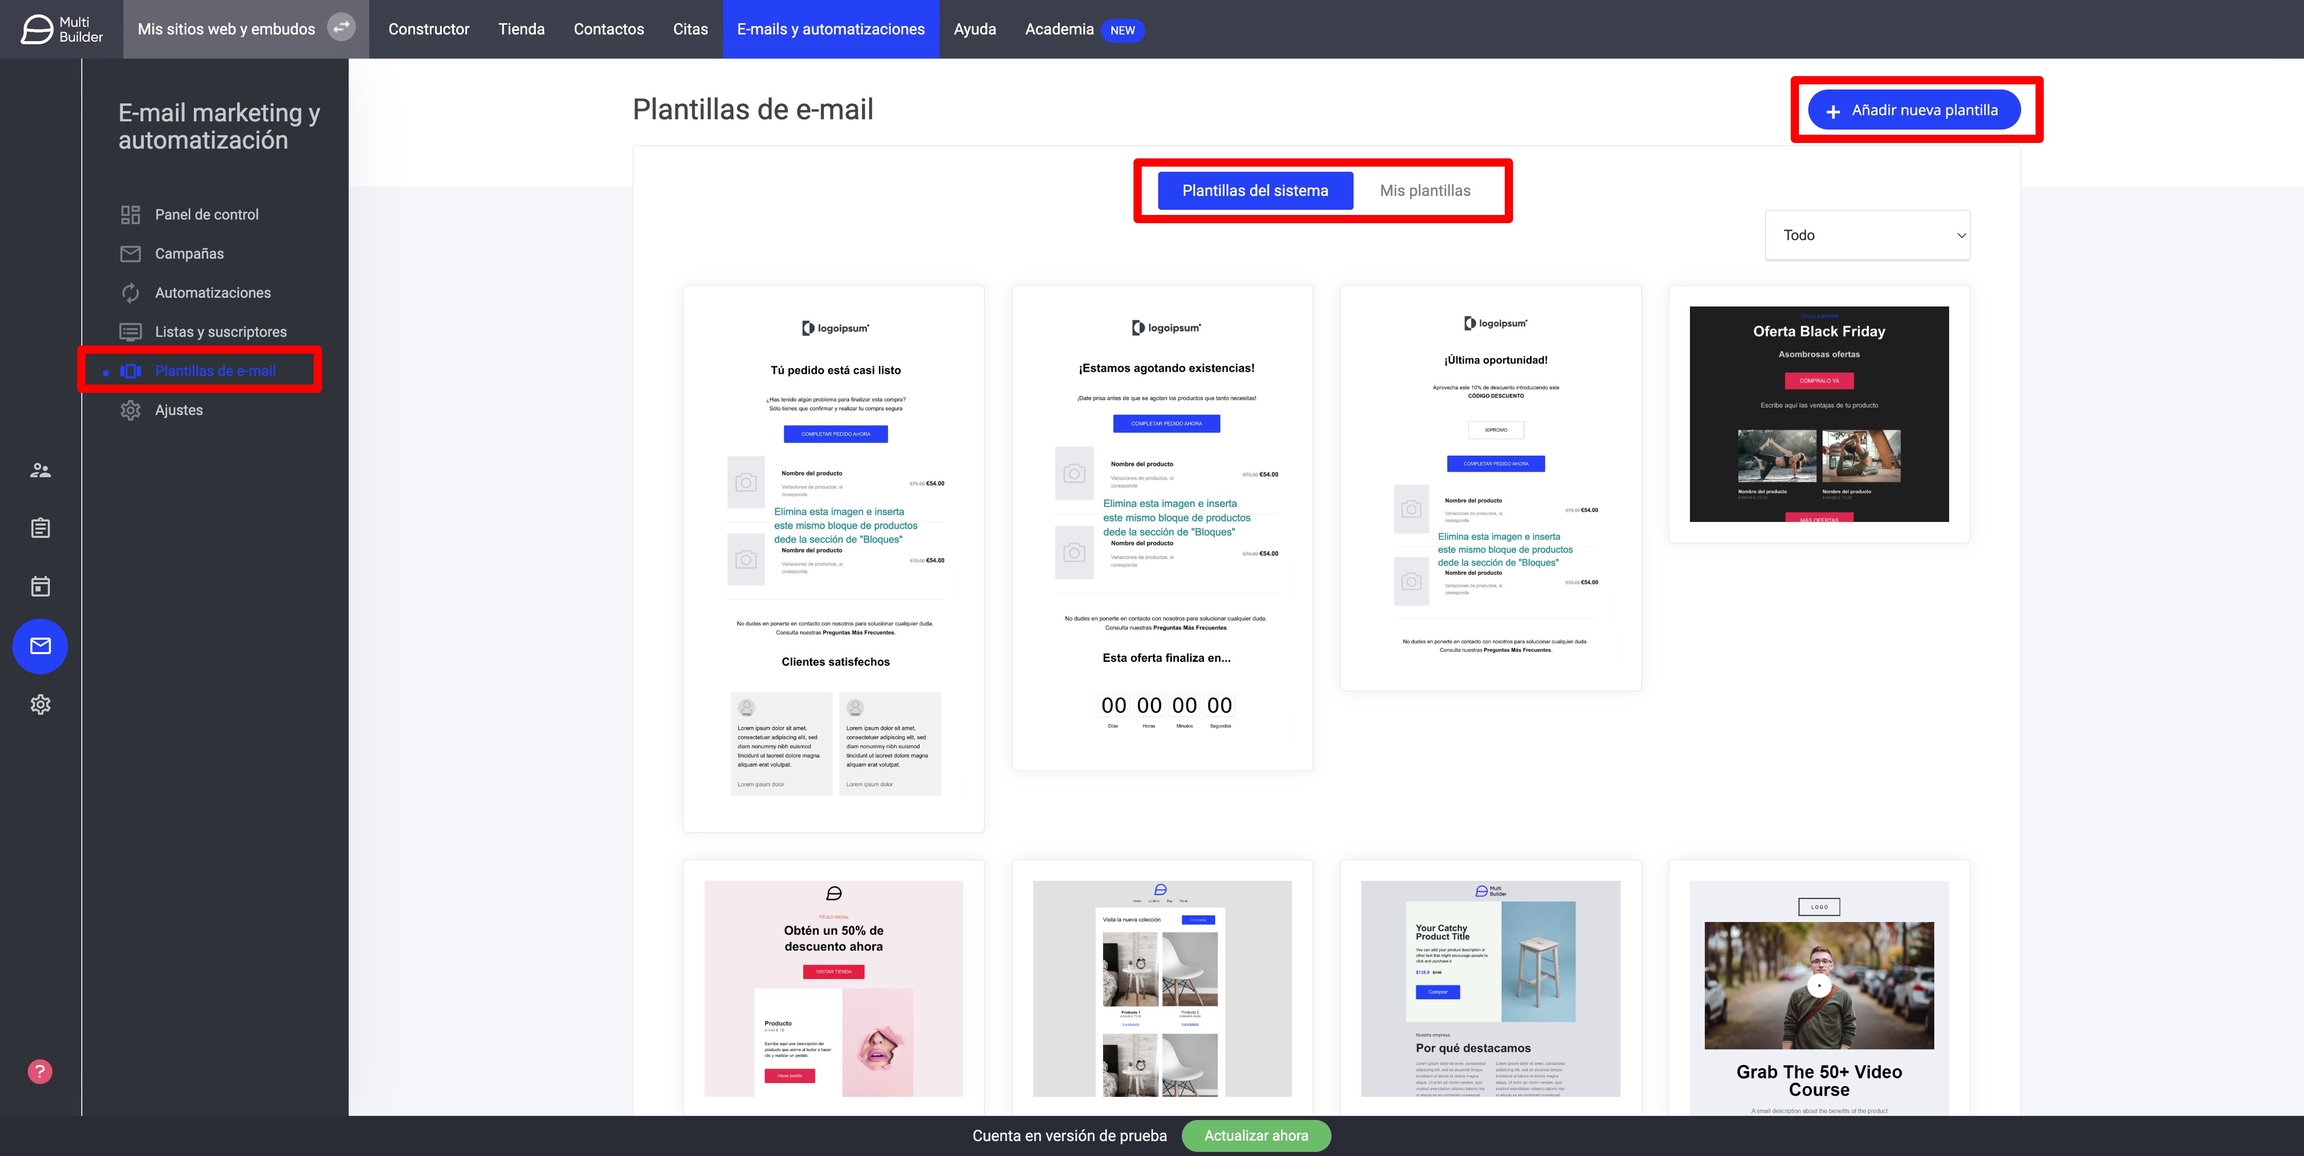This screenshot has width=2304, height=1156.
Task: Open the gear settings icon in left rail
Action: pyautogui.click(x=40, y=705)
